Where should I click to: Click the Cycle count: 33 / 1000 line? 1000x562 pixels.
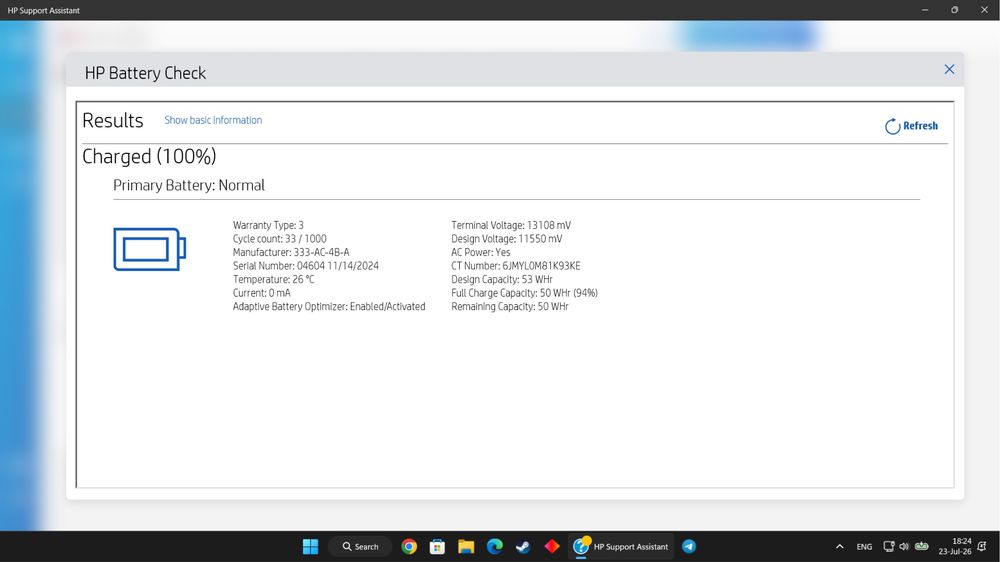point(279,239)
